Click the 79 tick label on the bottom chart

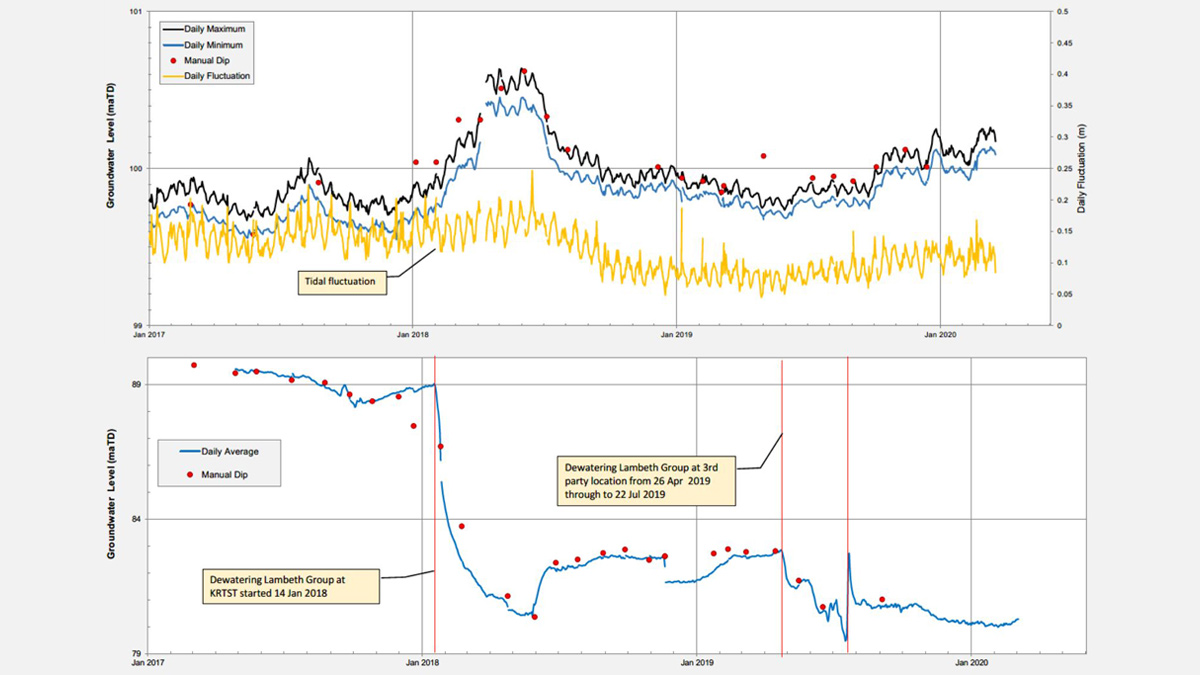[137, 653]
